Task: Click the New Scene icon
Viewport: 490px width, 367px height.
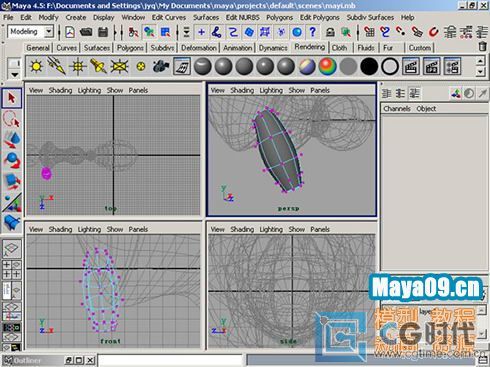Action: coord(70,32)
